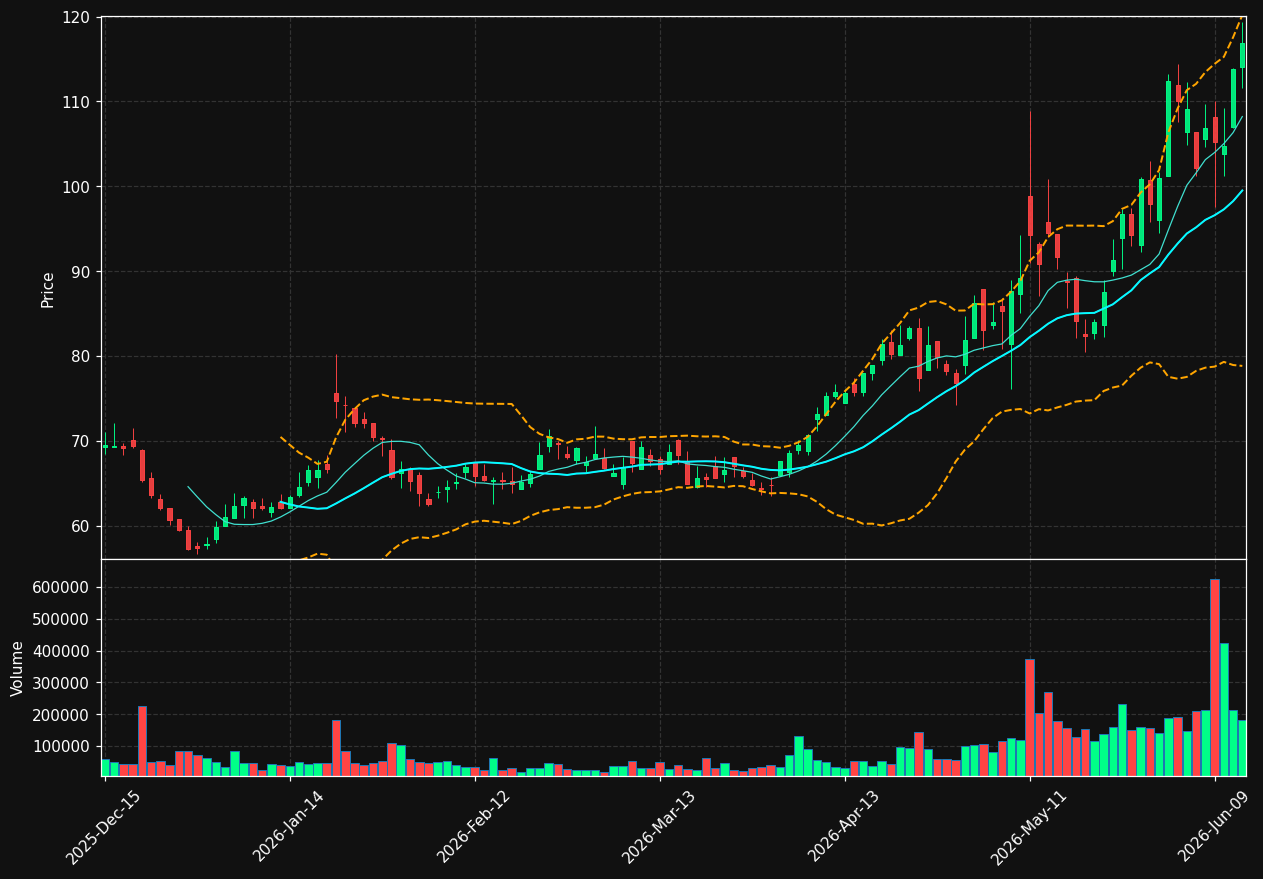Select the green volume bar near 420000

click(1224, 710)
